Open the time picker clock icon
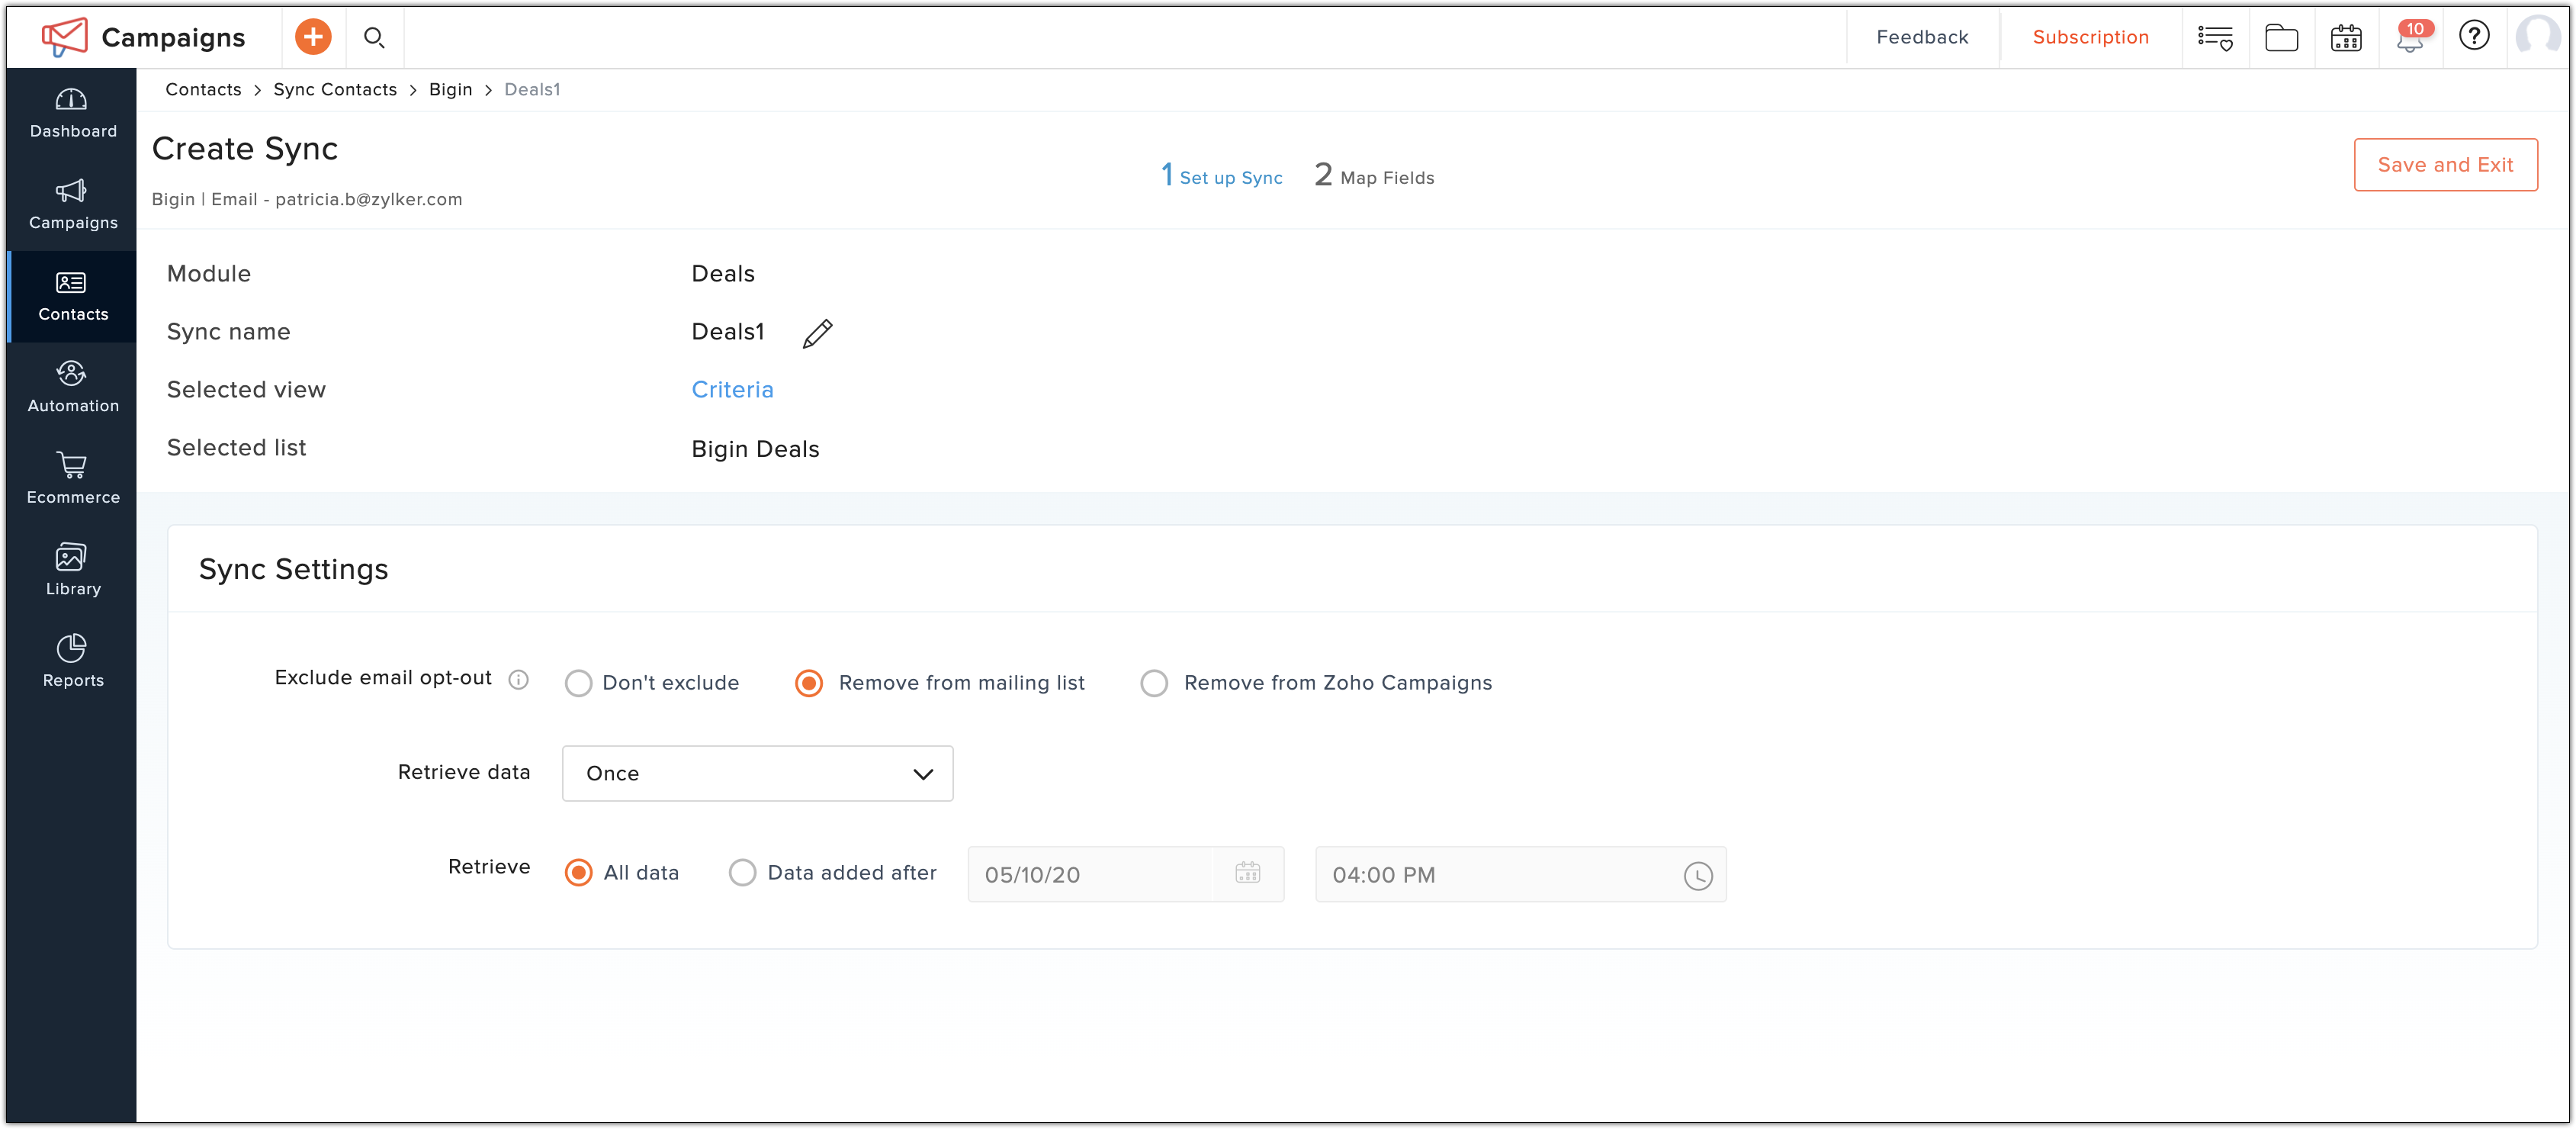 tap(1697, 876)
